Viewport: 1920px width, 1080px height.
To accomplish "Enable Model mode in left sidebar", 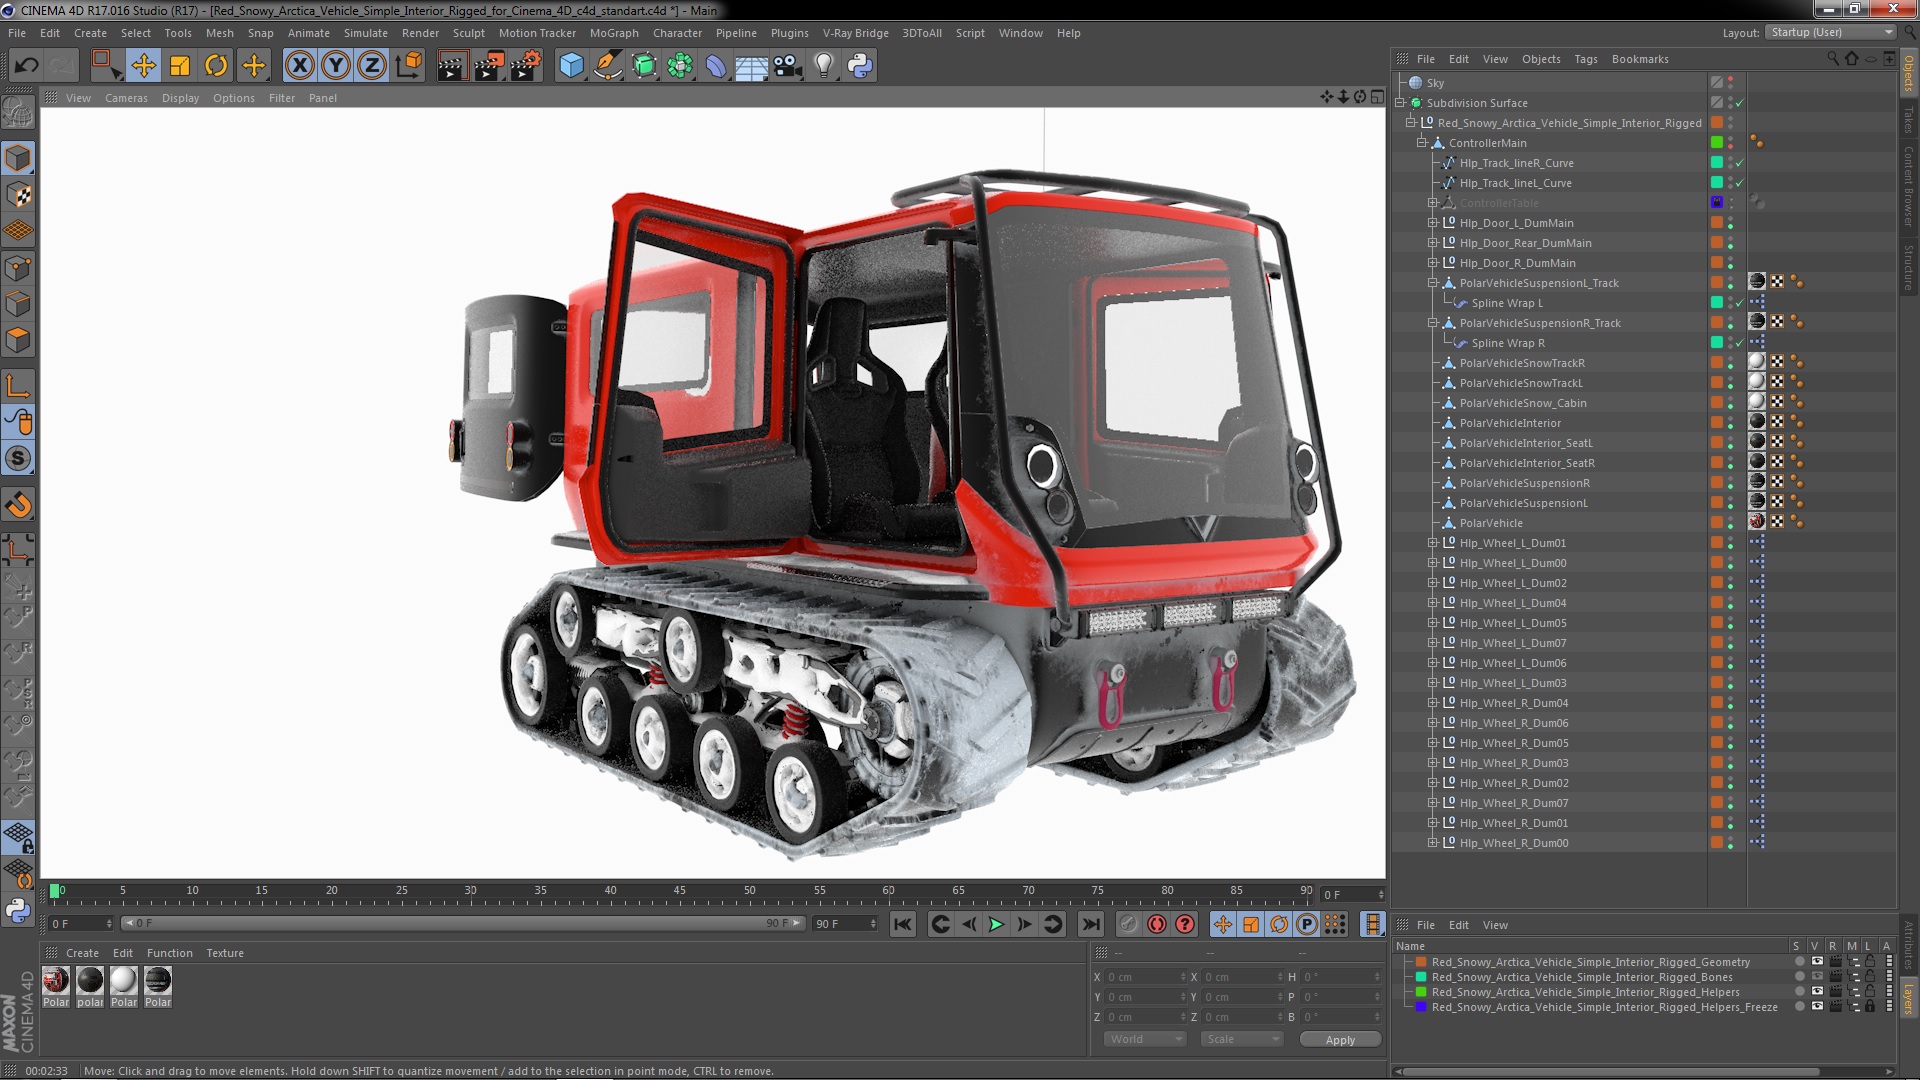I will (18, 158).
